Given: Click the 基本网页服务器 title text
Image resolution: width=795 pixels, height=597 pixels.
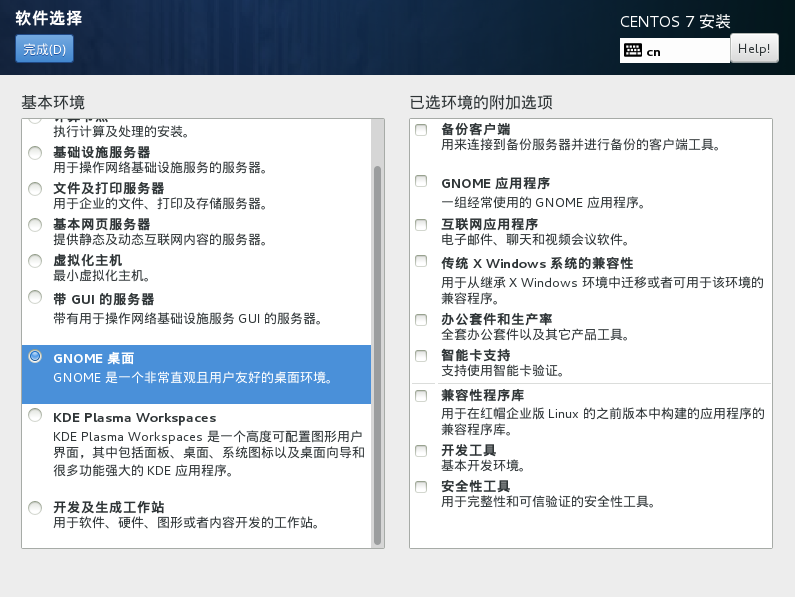Looking at the screenshot, I should coord(102,224).
